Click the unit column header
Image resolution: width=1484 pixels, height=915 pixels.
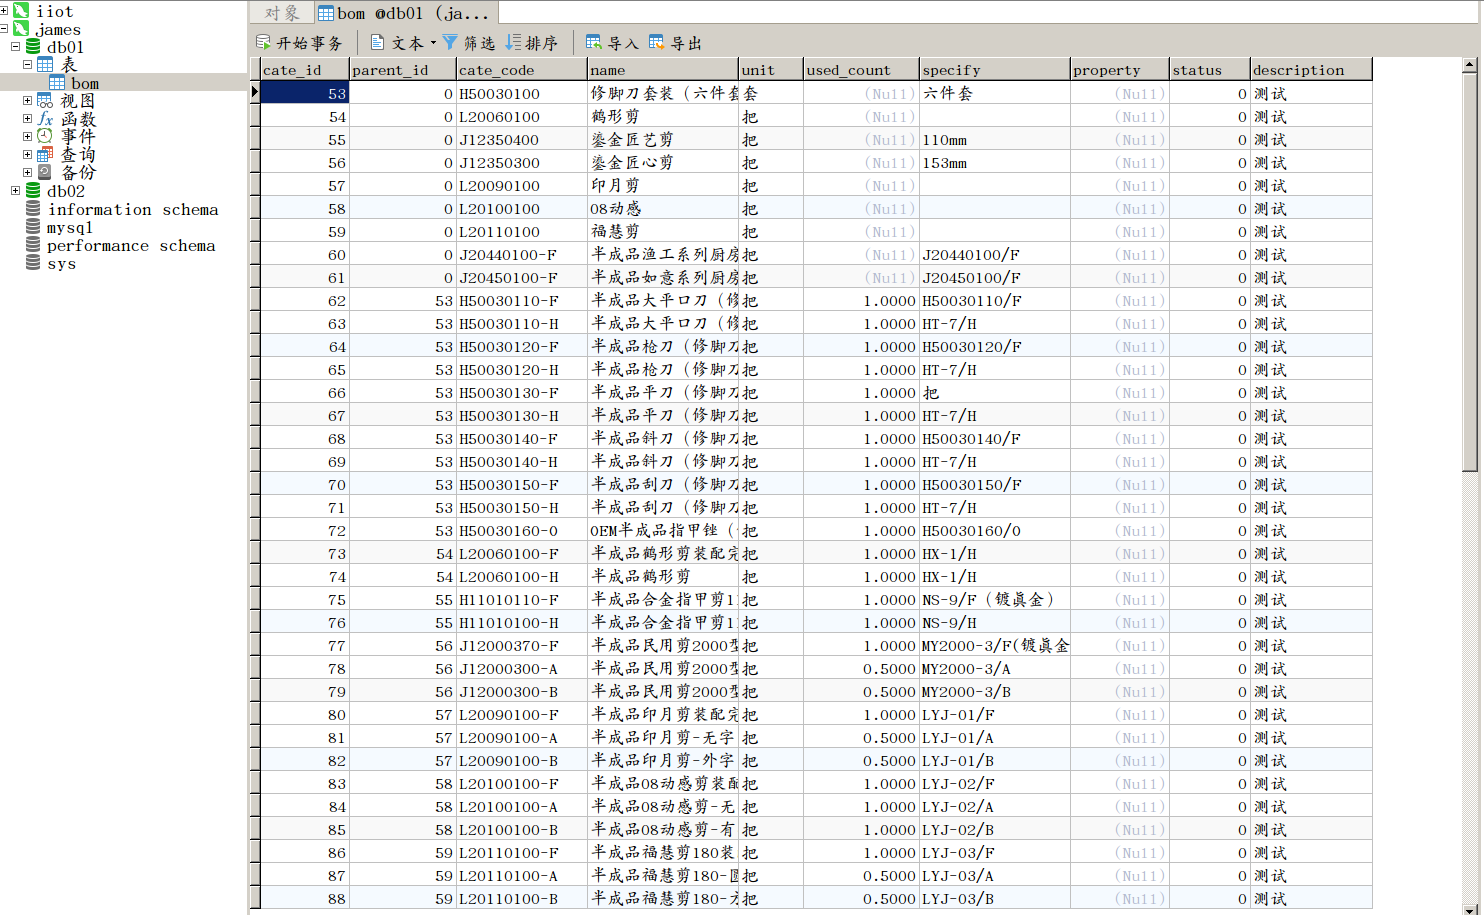click(771, 70)
